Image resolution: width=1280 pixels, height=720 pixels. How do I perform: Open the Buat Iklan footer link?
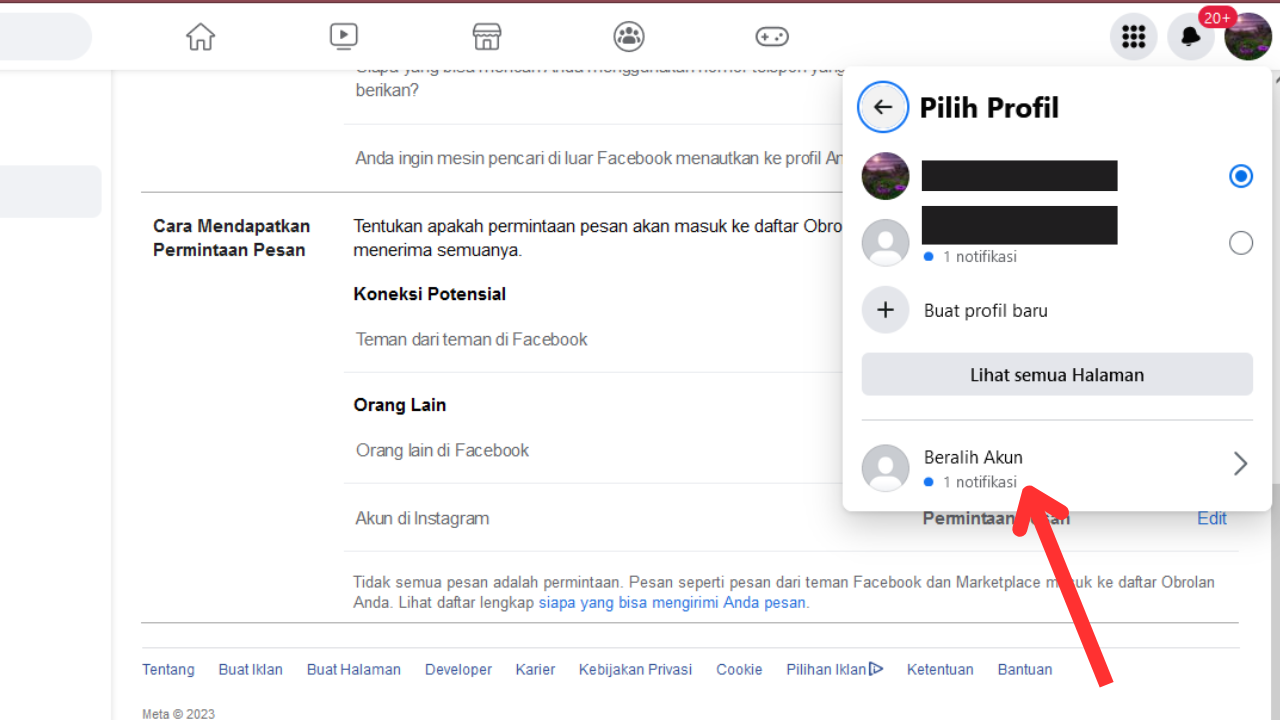[251, 669]
